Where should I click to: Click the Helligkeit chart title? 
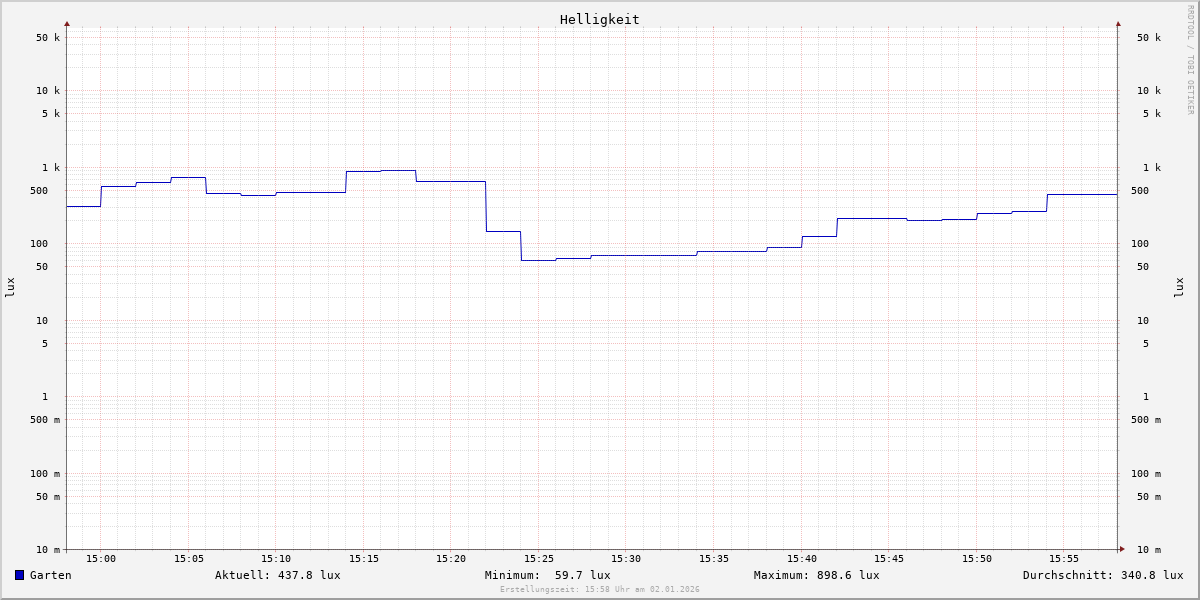tap(599, 19)
